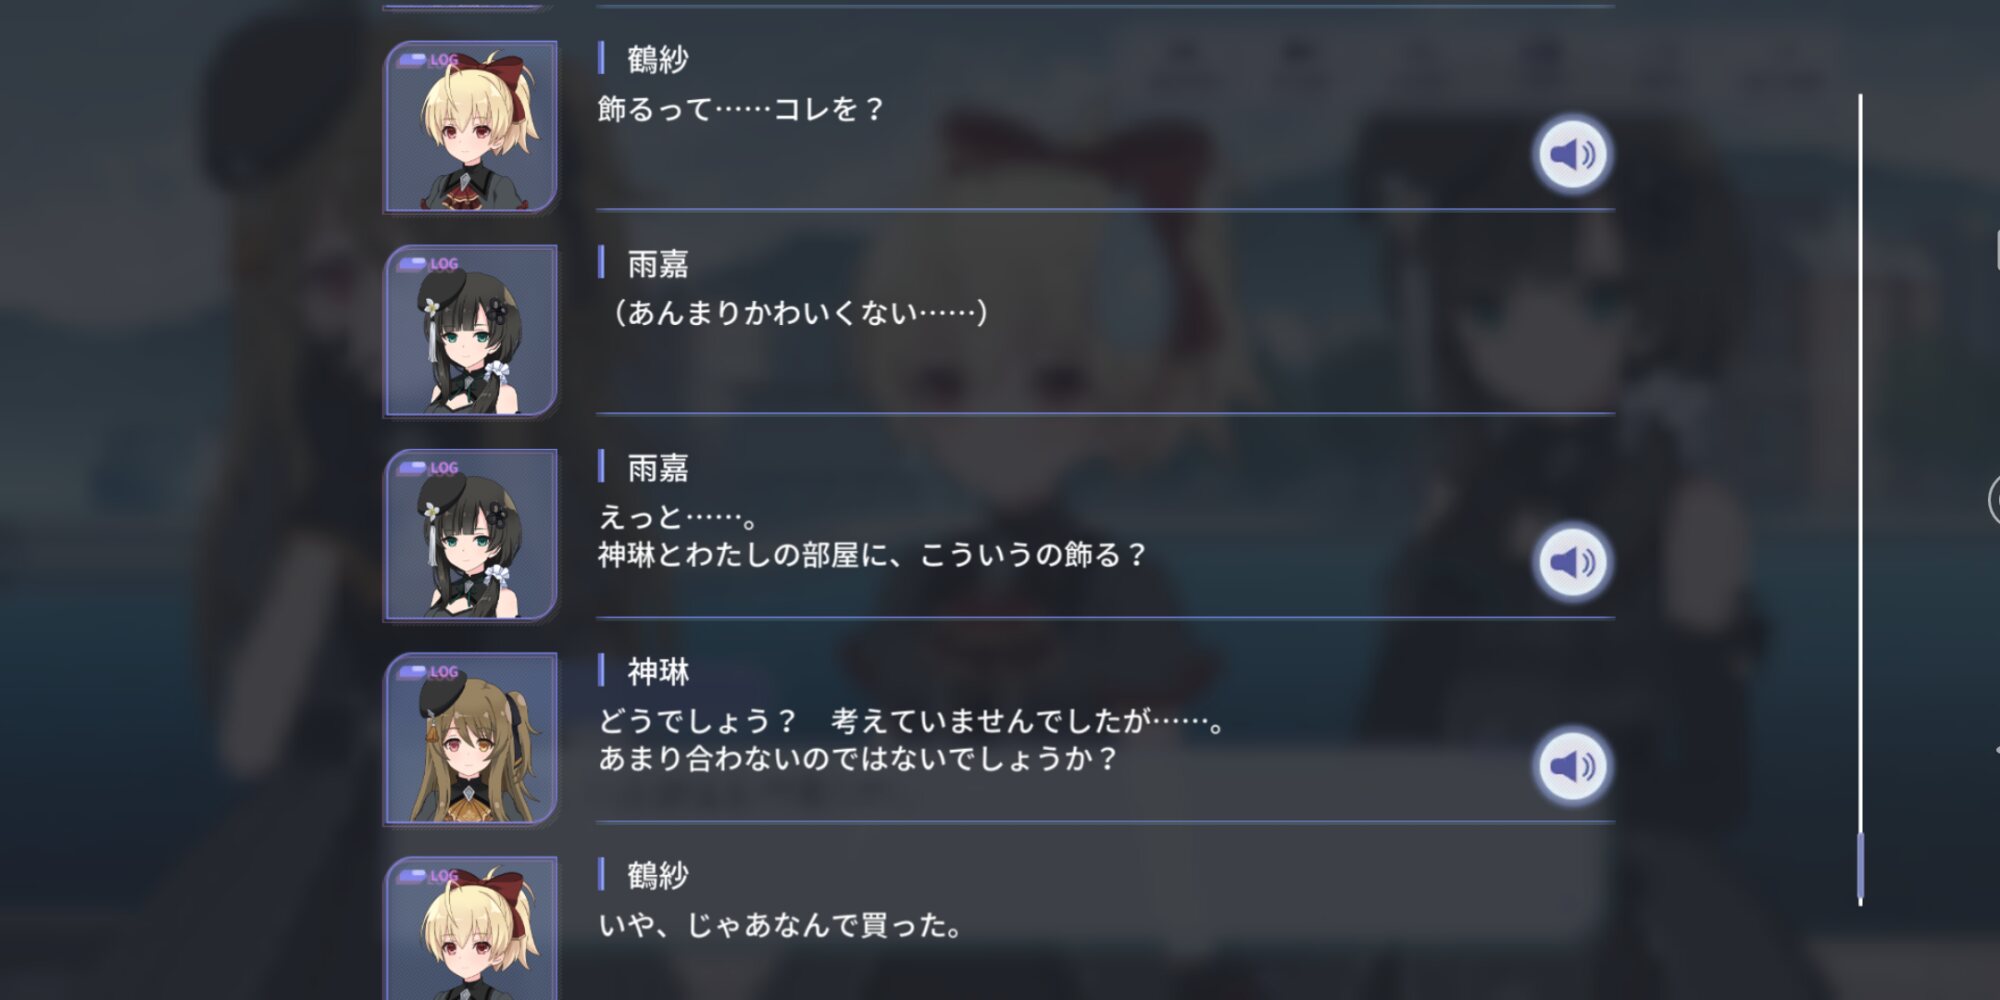Click 神琳's portrait with brown hair
Screen dimensions: 2000x1000
(470, 739)
